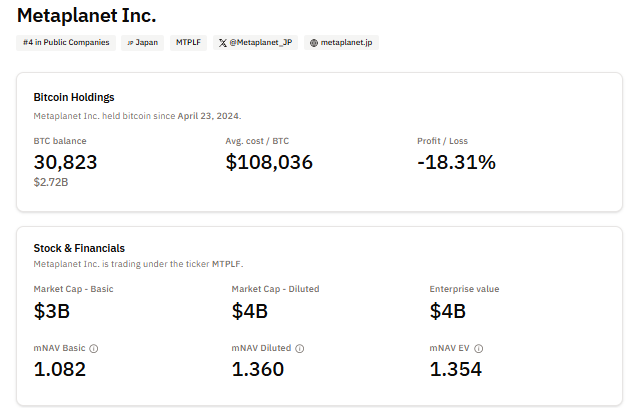Click the X logo beside @Metaplanet_JP
The image size is (633, 408).
click(x=223, y=43)
